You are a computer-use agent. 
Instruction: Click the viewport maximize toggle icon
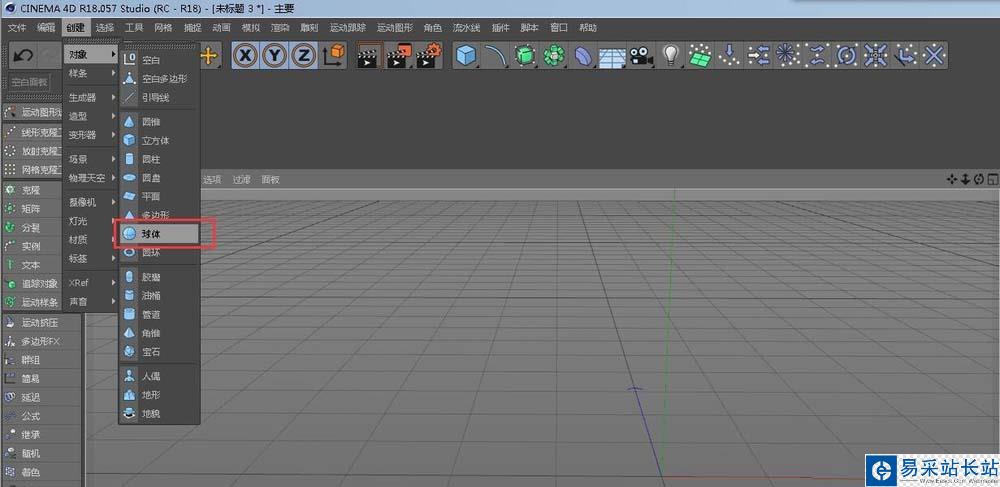(x=993, y=180)
